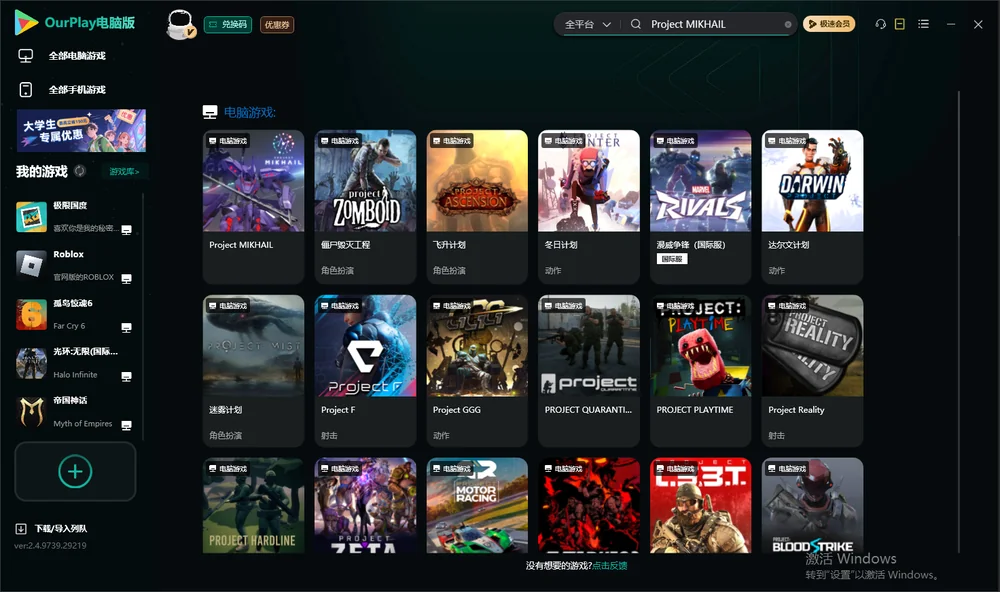Select the Darwin 达尔文计划 card
Screen dimensions: 1000x592
point(812,207)
